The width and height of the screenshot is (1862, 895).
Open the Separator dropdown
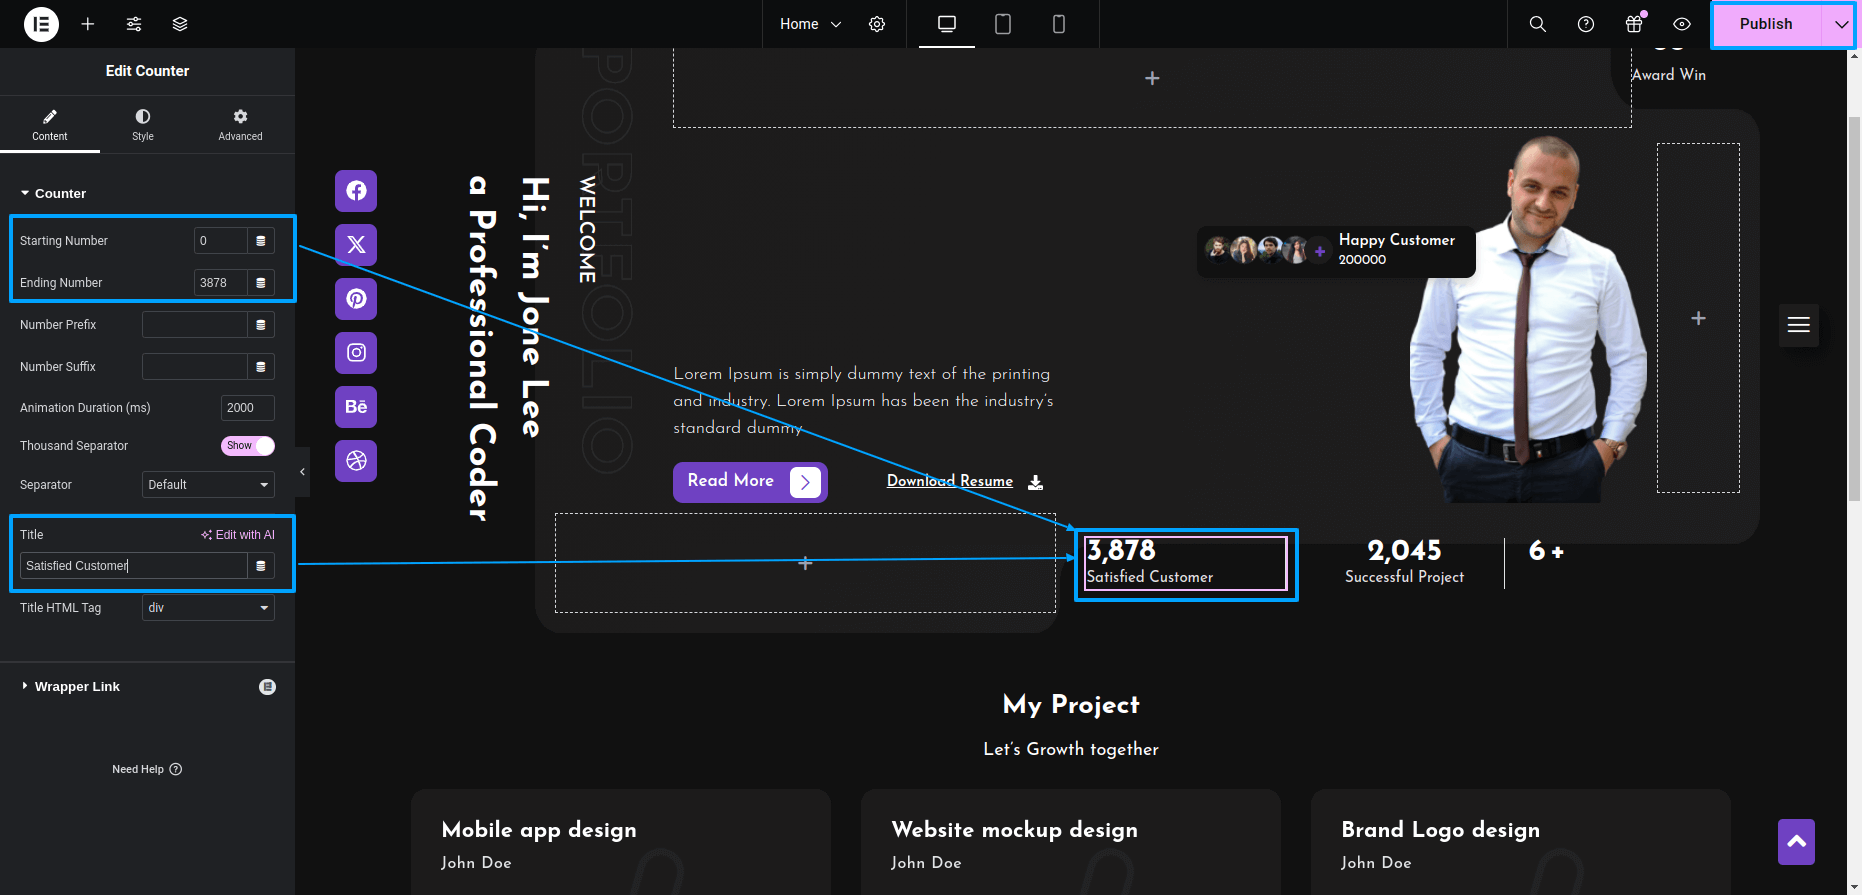coord(208,485)
